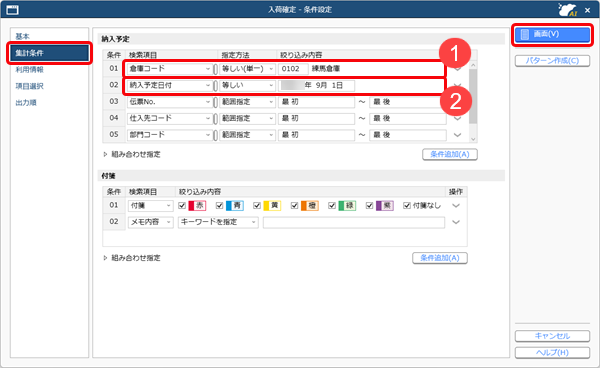Click the green 緑 color swatch
Screen dimensions: 600x368
(347, 206)
